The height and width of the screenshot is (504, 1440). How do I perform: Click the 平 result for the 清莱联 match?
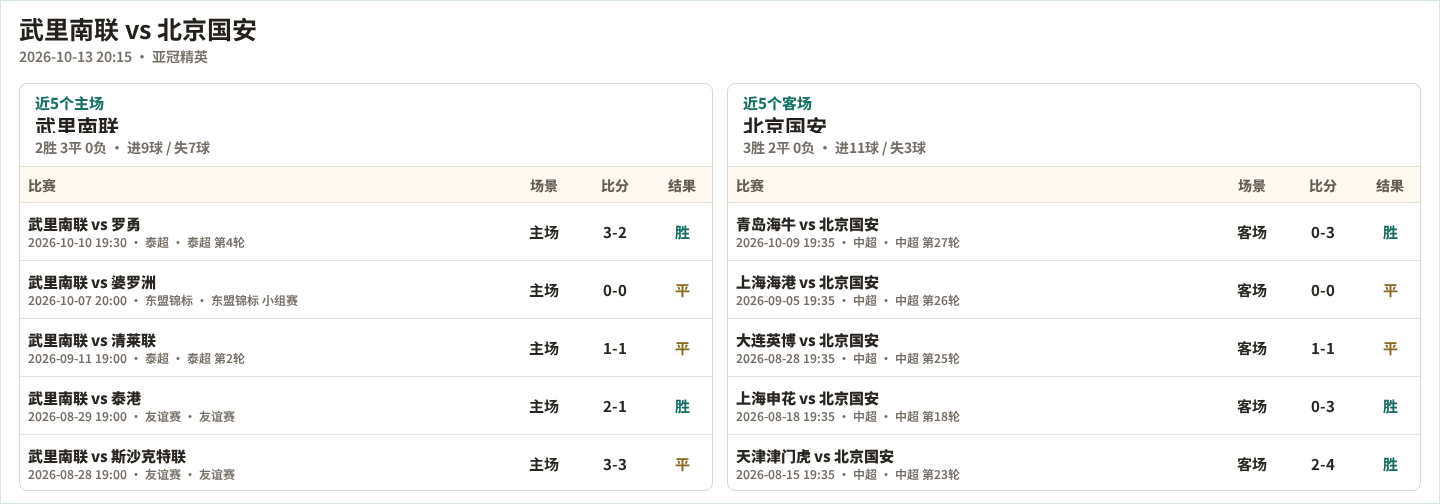682,348
